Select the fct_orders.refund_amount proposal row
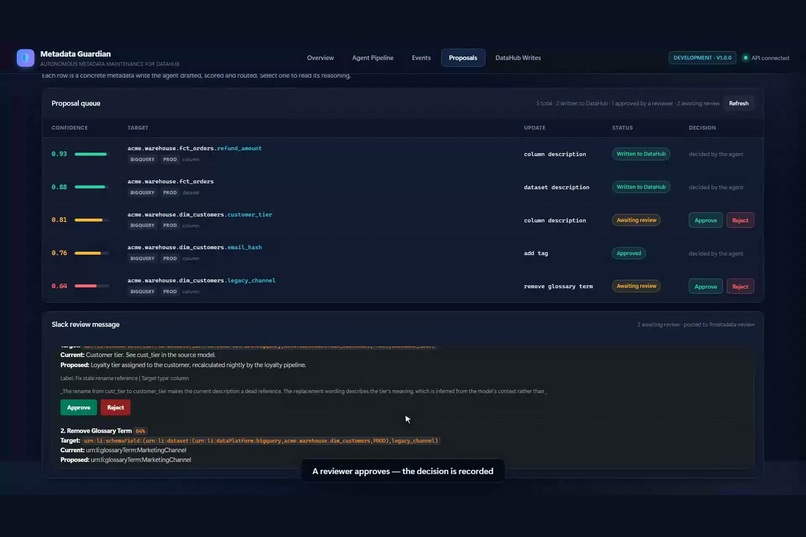The width and height of the screenshot is (806, 537). [x=403, y=154]
